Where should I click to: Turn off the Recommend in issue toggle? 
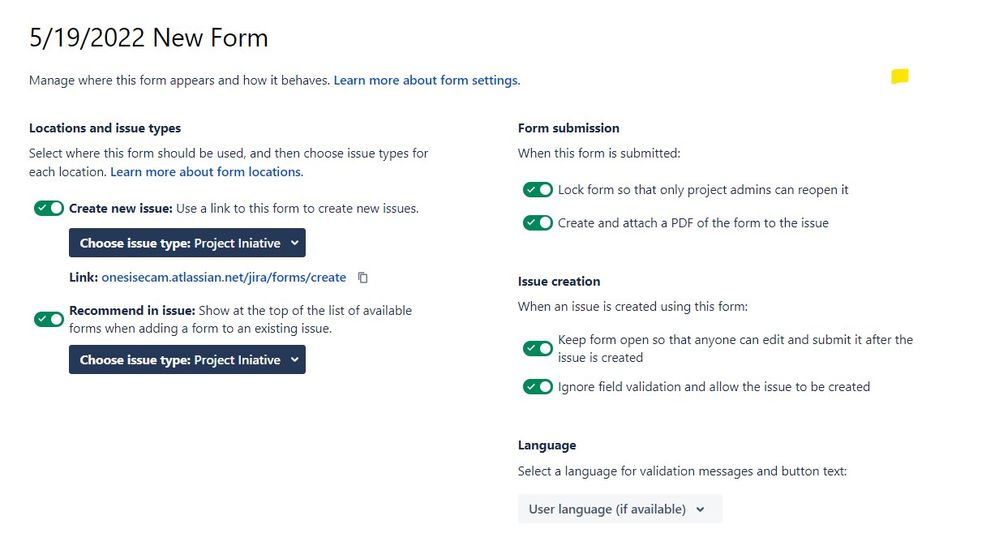[x=49, y=319]
